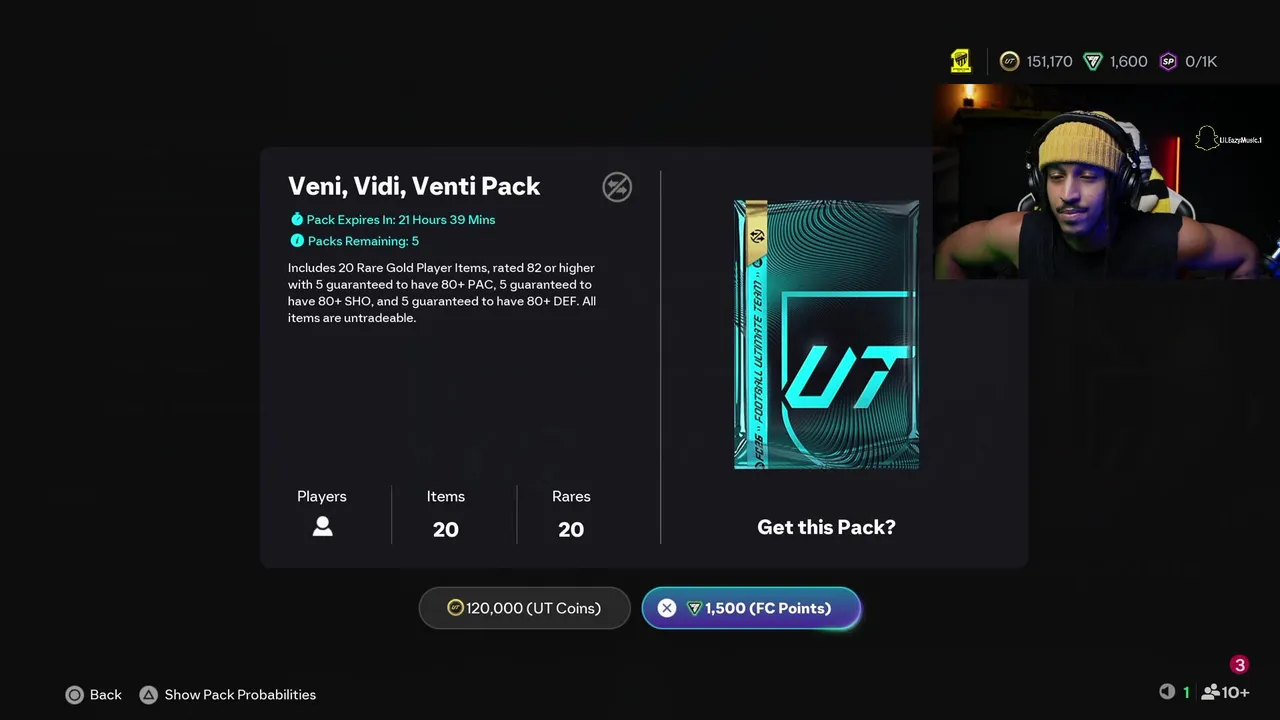
Task: Click the club badge icon in top bar
Action: point(960,61)
